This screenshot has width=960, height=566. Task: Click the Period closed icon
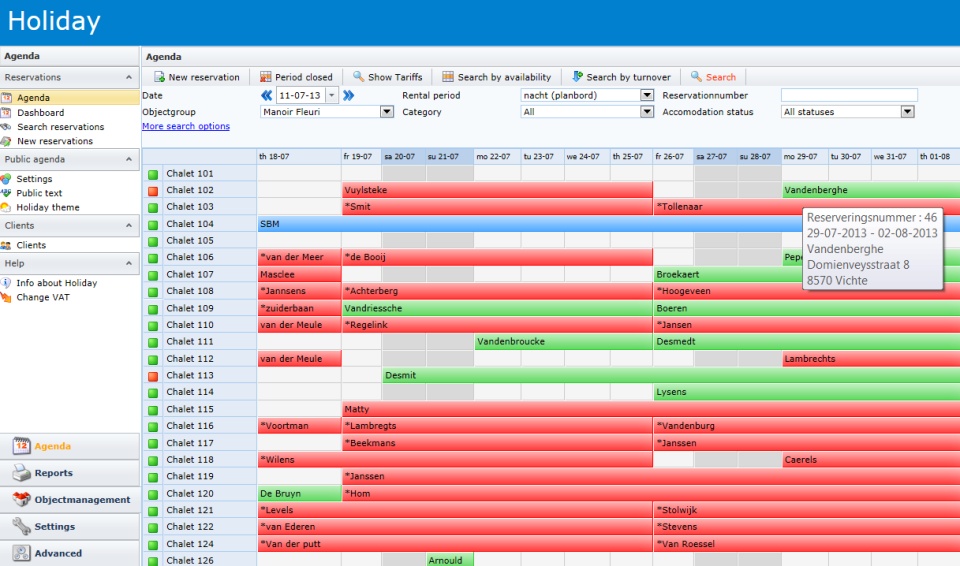click(266, 77)
